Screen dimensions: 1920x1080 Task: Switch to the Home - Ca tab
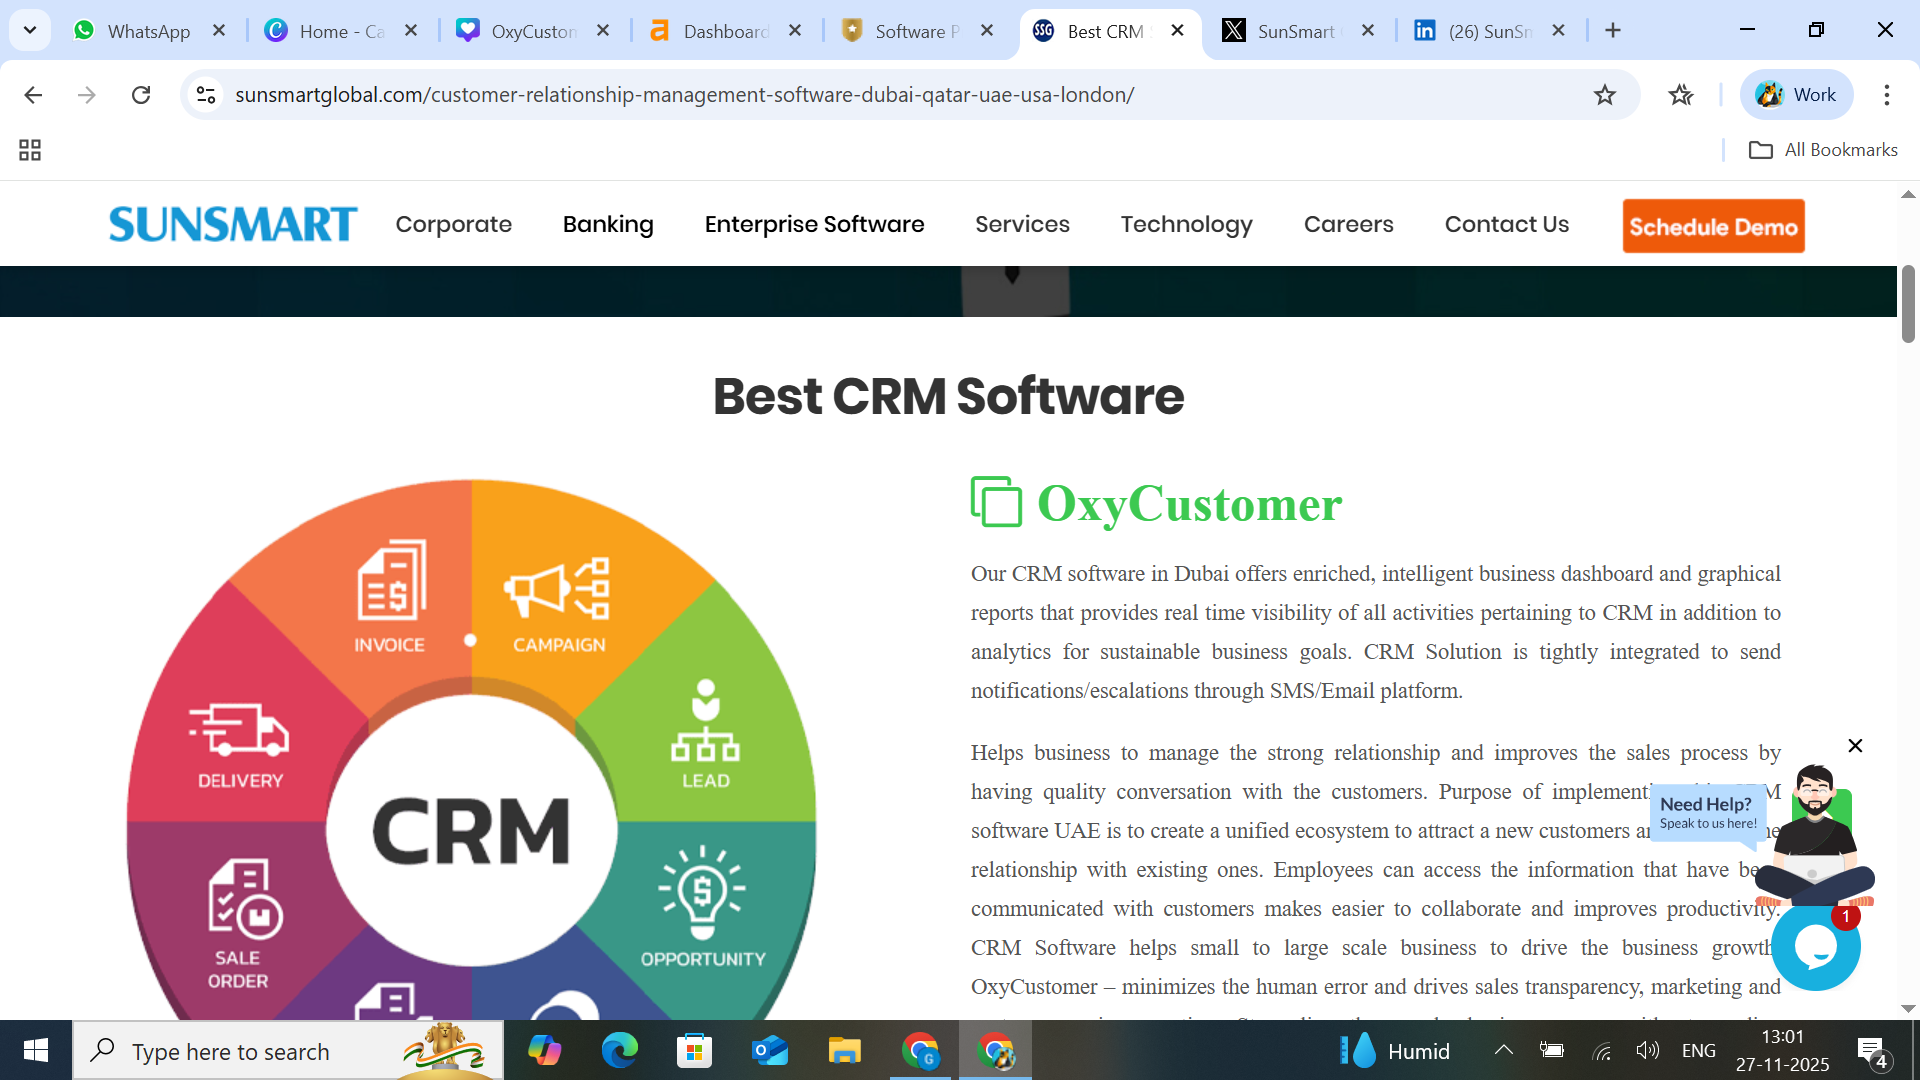(x=342, y=31)
